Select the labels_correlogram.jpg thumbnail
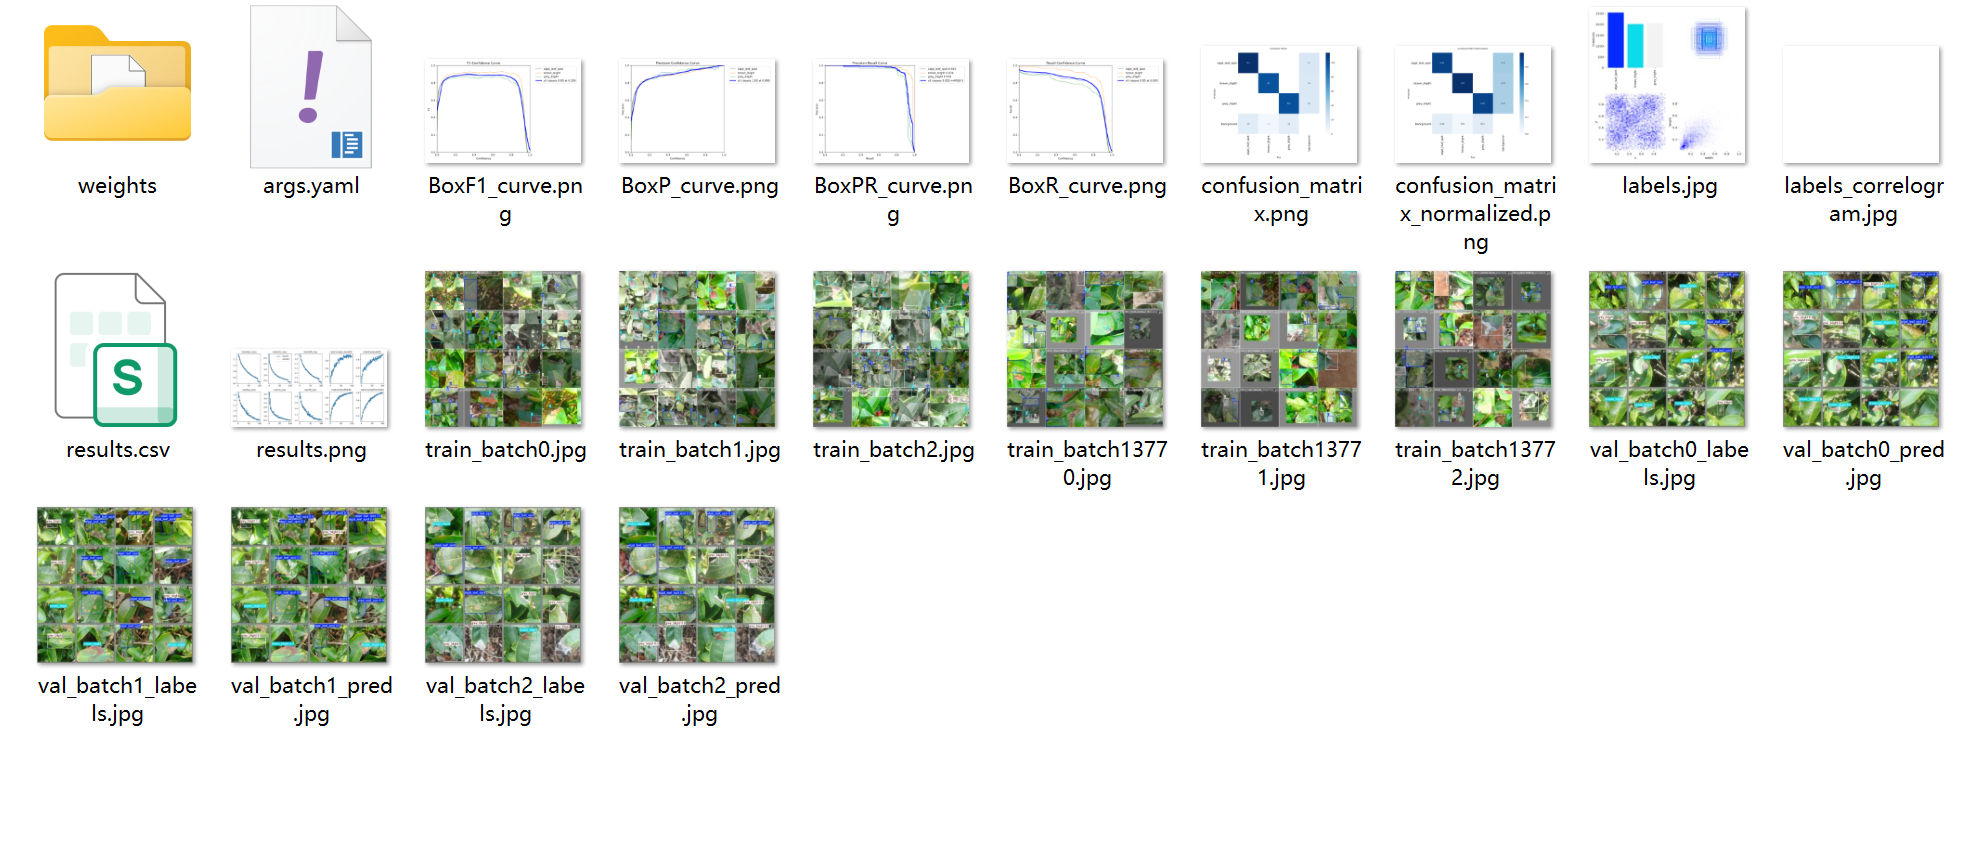Viewport: 1964px width, 858px height. coord(1862,104)
